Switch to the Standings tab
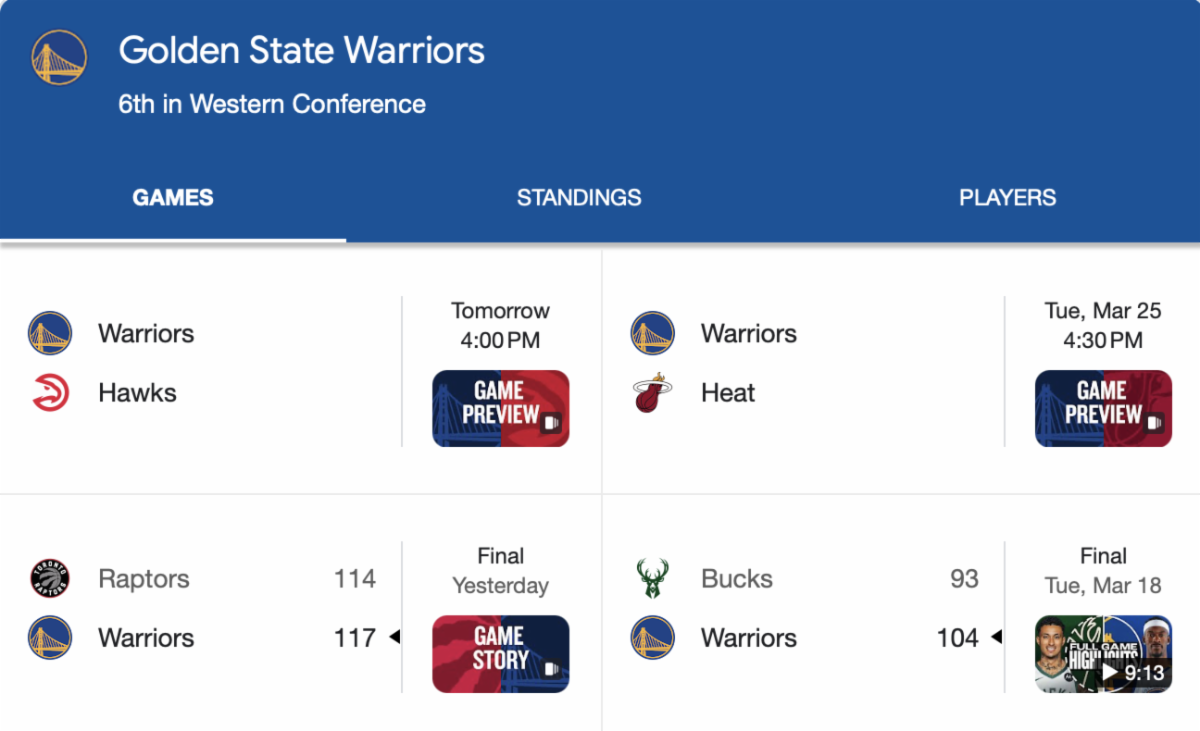The image size is (1200, 731). pyautogui.click(x=579, y=197)
